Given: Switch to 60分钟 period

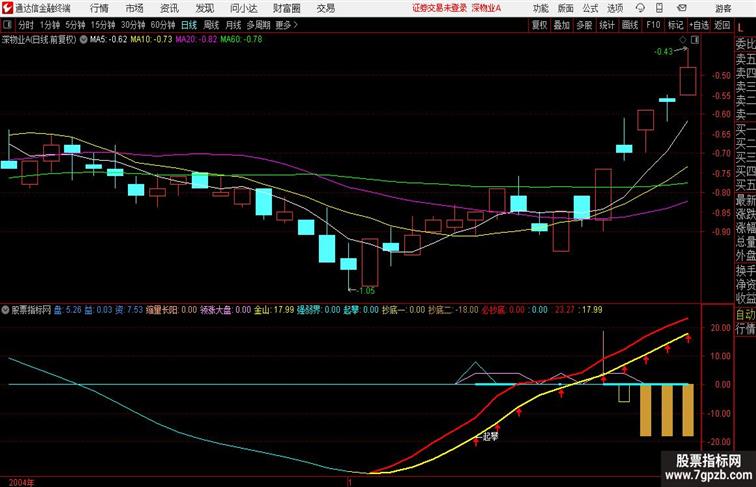Looking at the screenshot, I should click(163, 25).
